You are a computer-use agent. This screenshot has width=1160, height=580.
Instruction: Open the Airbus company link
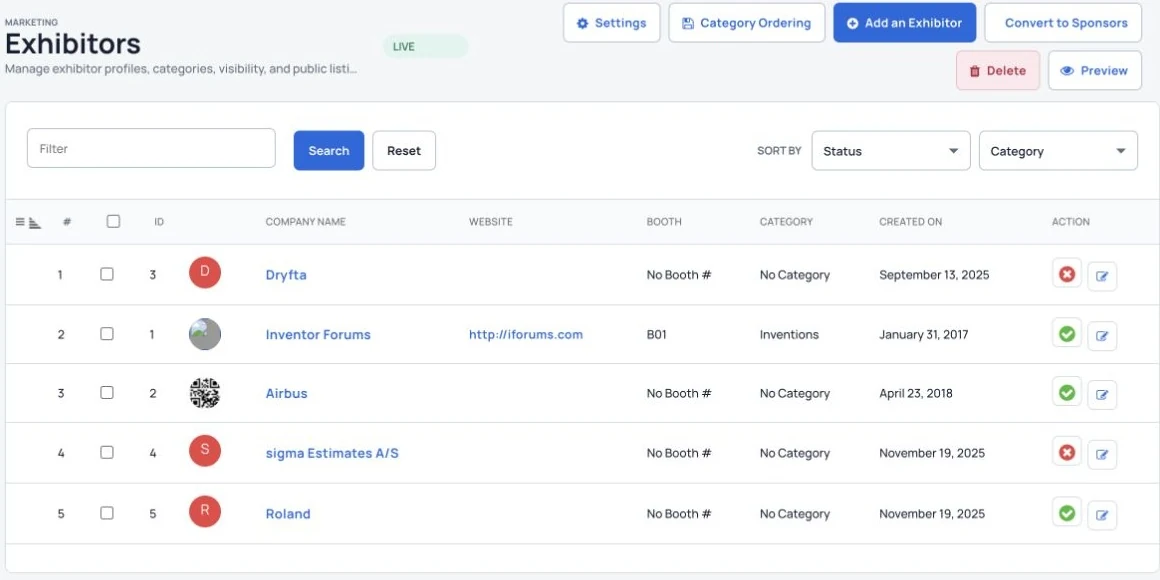click(x=286, y=394)
